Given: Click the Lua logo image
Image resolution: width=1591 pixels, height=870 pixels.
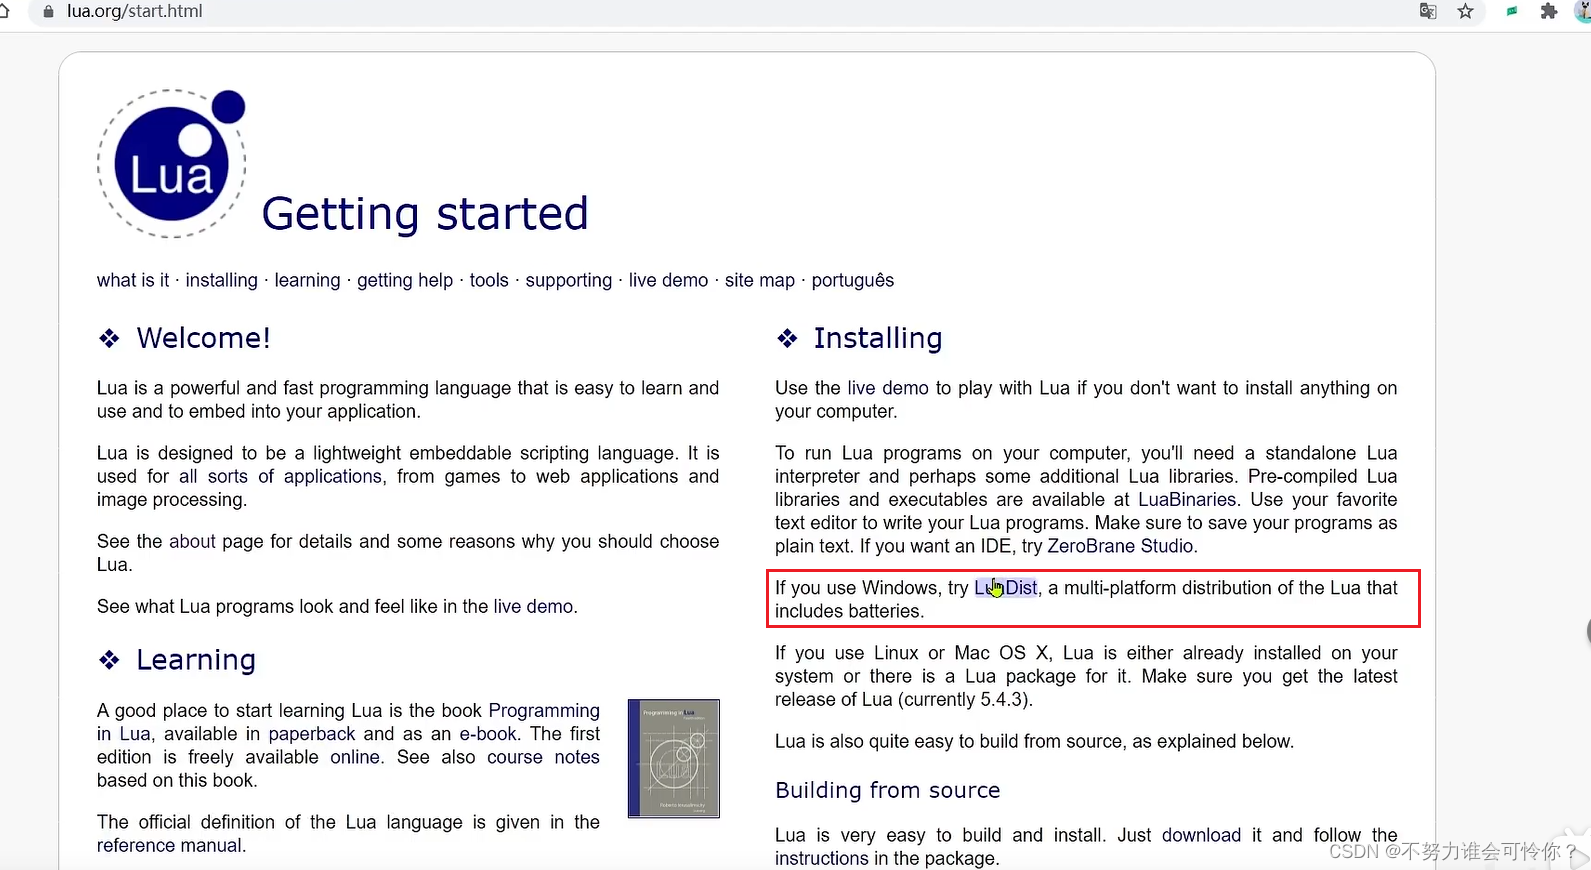Looking at the screenshot, I should coord(172,163).
